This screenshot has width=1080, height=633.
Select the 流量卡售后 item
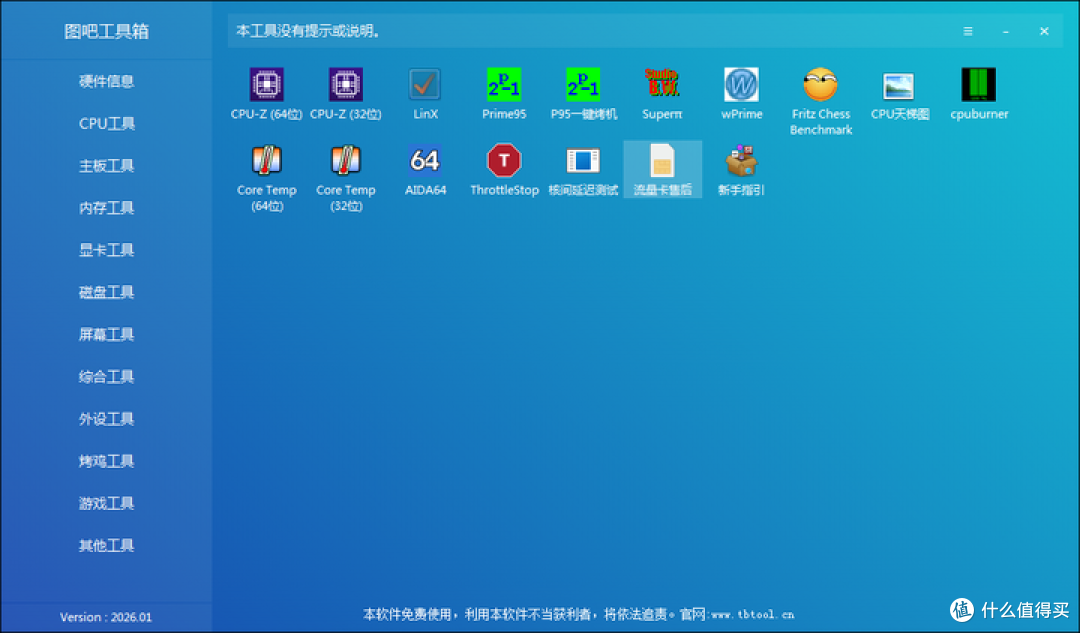pyautogui.click(x=663, y=170)
